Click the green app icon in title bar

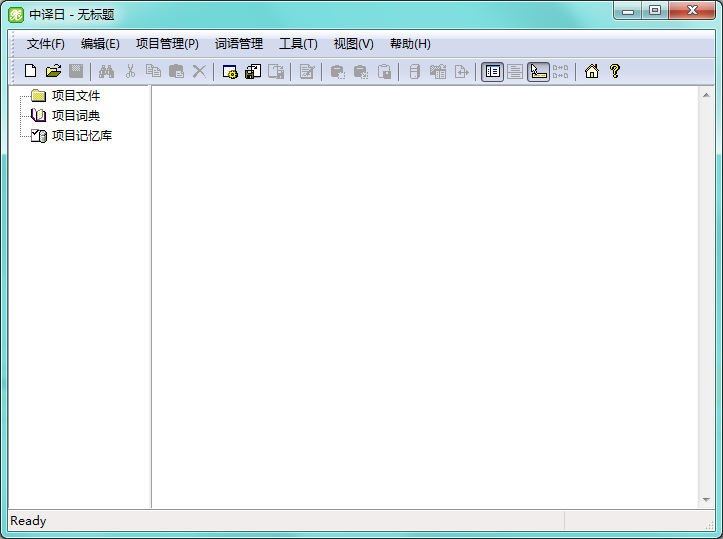point(16,15)
